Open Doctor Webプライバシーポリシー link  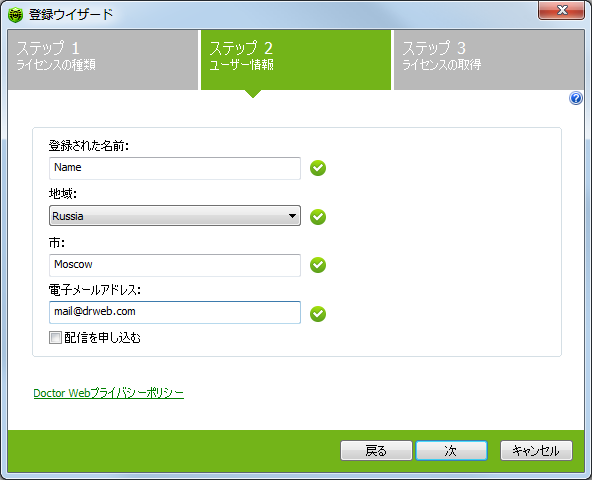109,393
